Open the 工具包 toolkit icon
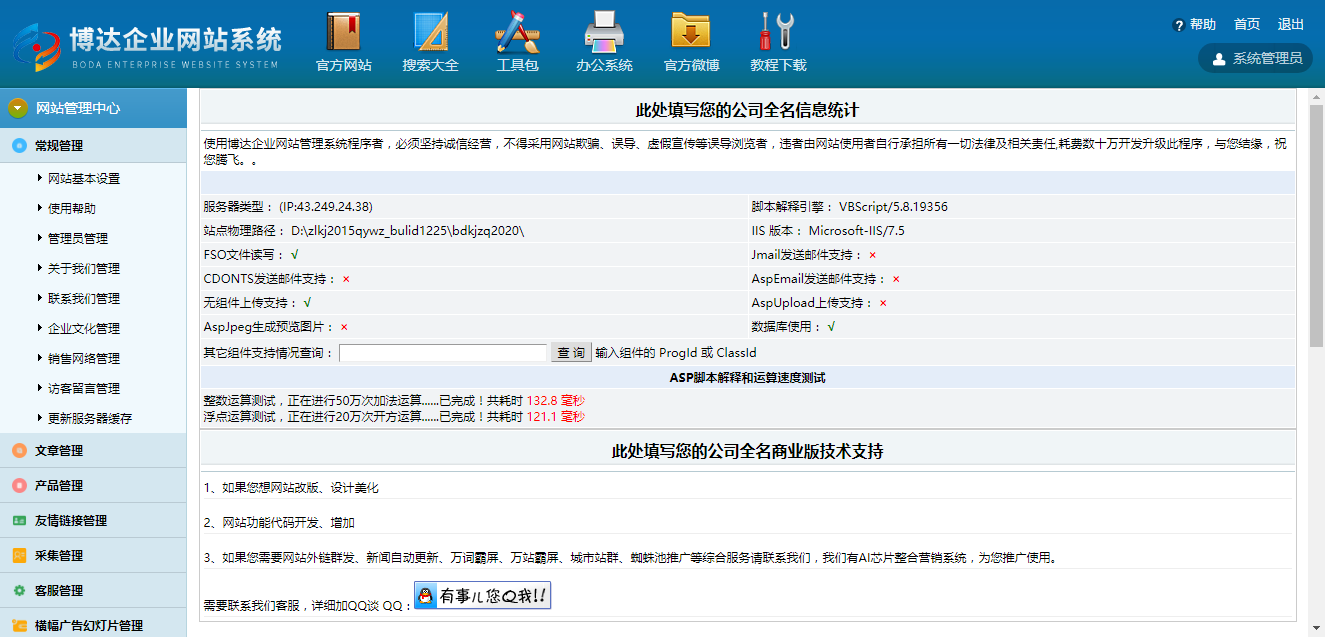The width and height of the screenshot is (1325, 637). [517, 32]
